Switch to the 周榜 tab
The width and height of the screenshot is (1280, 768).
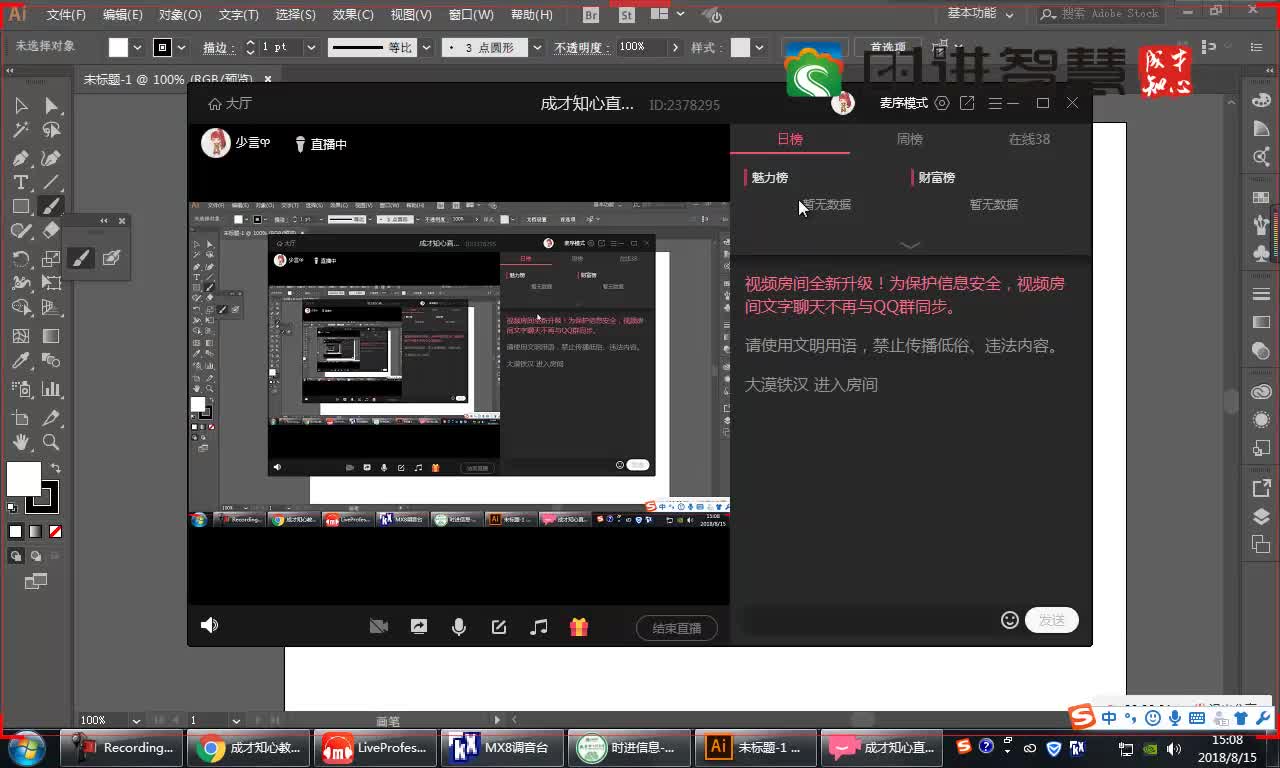click(909, 140)
